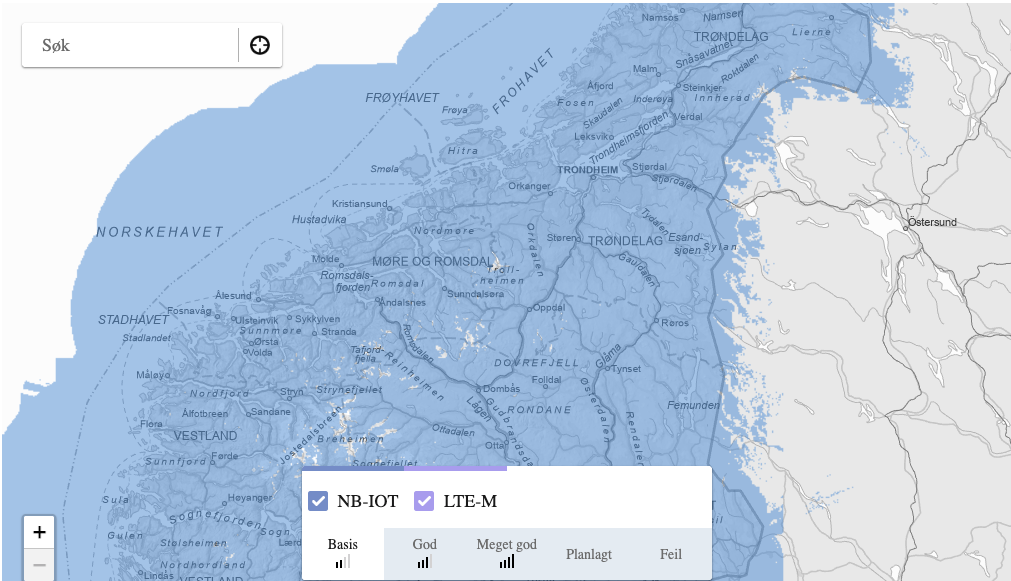Click the Støren map label

click(x=563, y=237)
